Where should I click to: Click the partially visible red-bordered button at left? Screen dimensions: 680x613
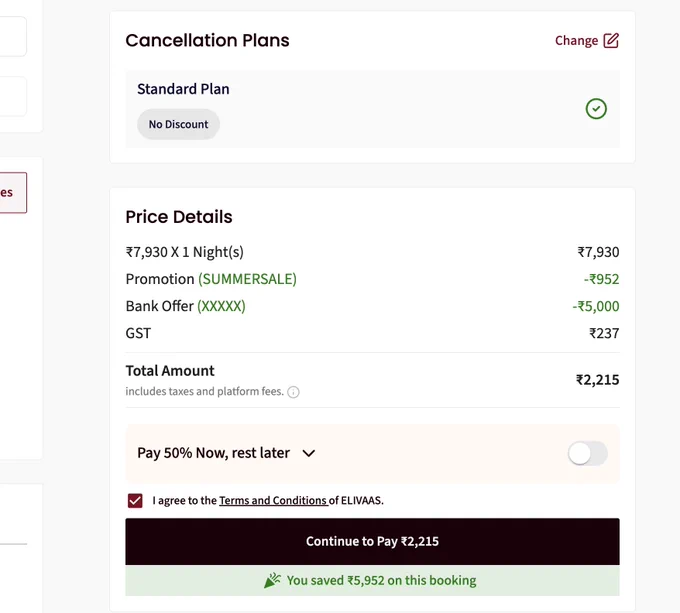pos(13,192)
